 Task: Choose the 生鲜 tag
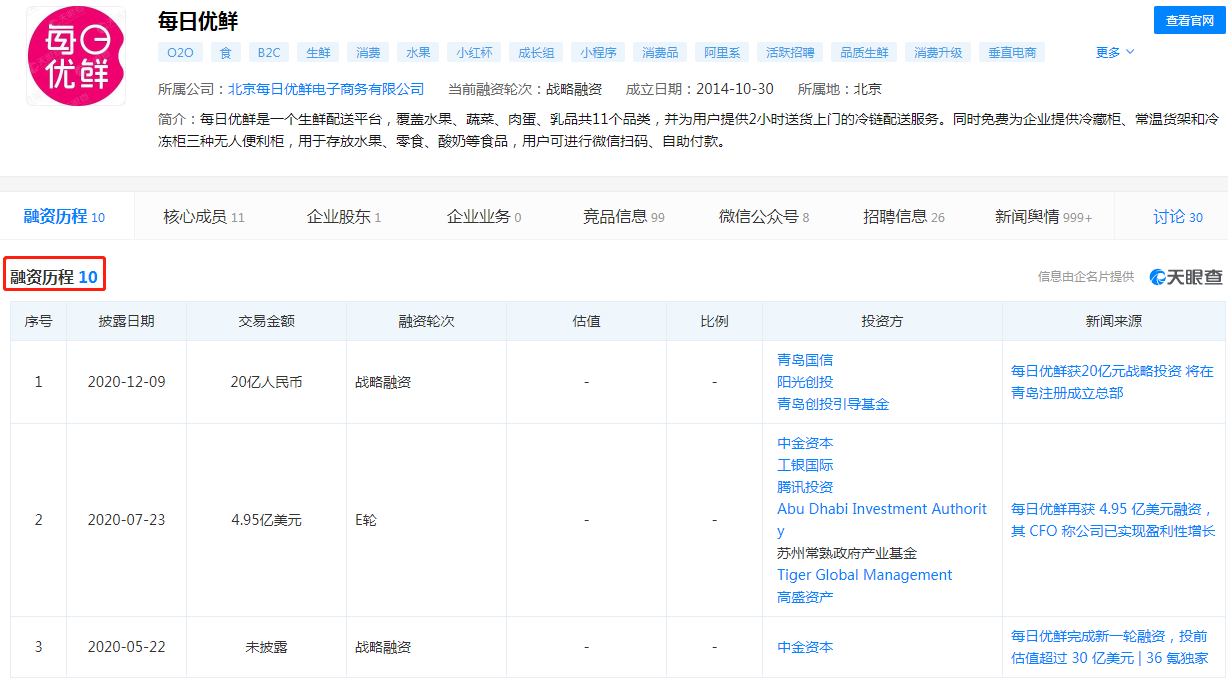click(x=318, y=52)
